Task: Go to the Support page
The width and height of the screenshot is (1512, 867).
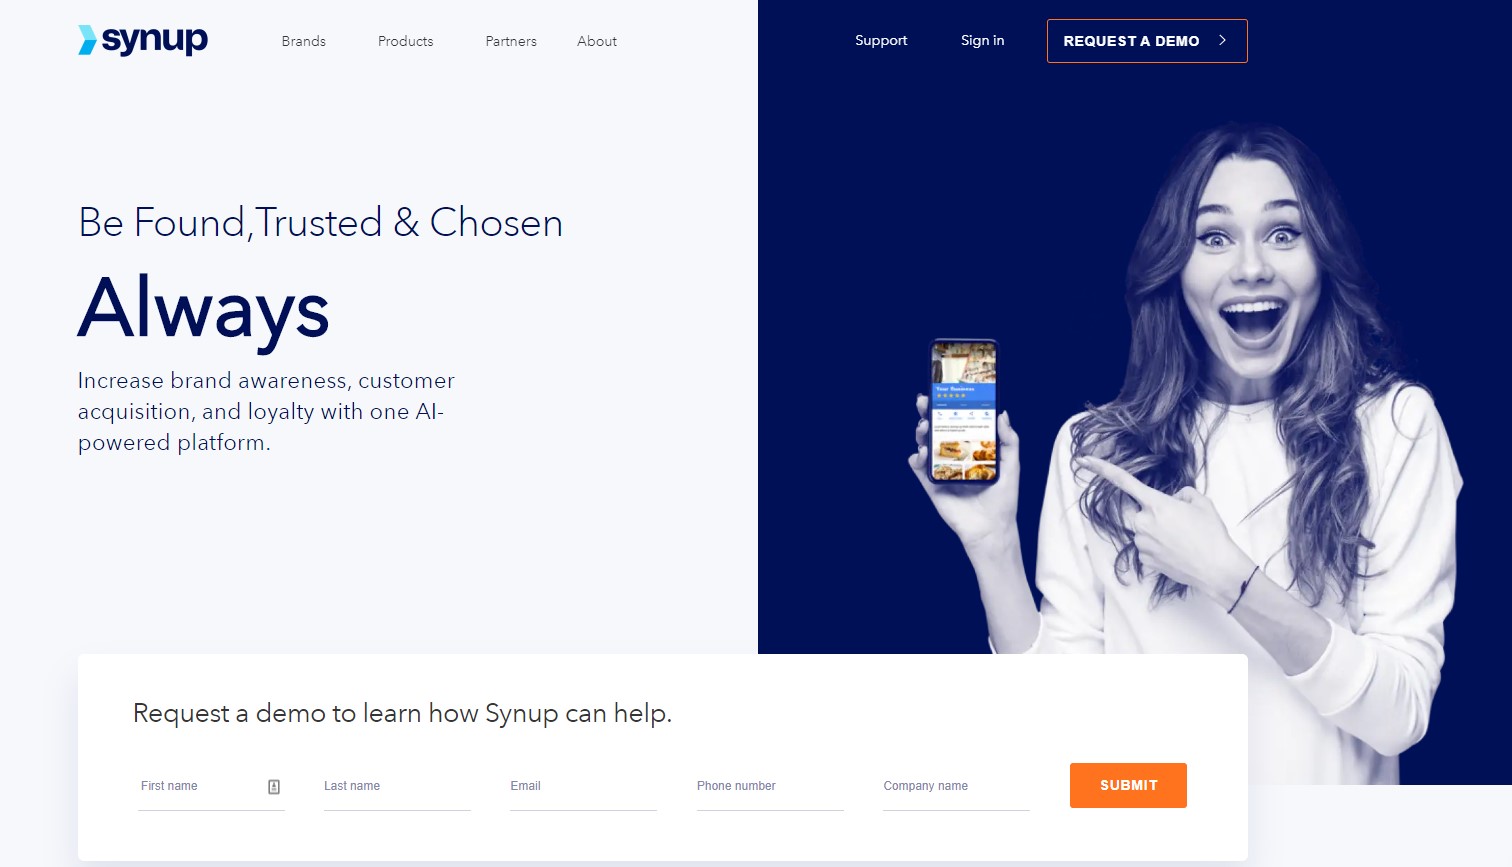Action: click(x=881, y=40)
